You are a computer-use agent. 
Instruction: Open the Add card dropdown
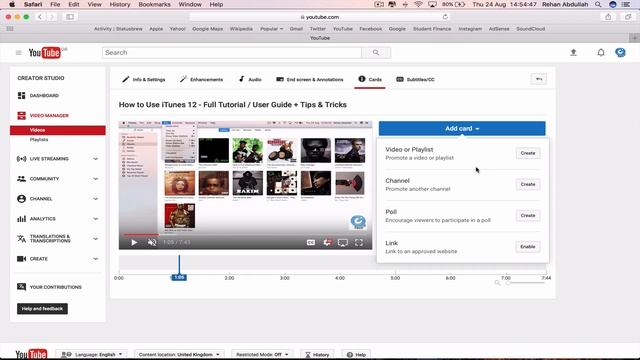462,128
